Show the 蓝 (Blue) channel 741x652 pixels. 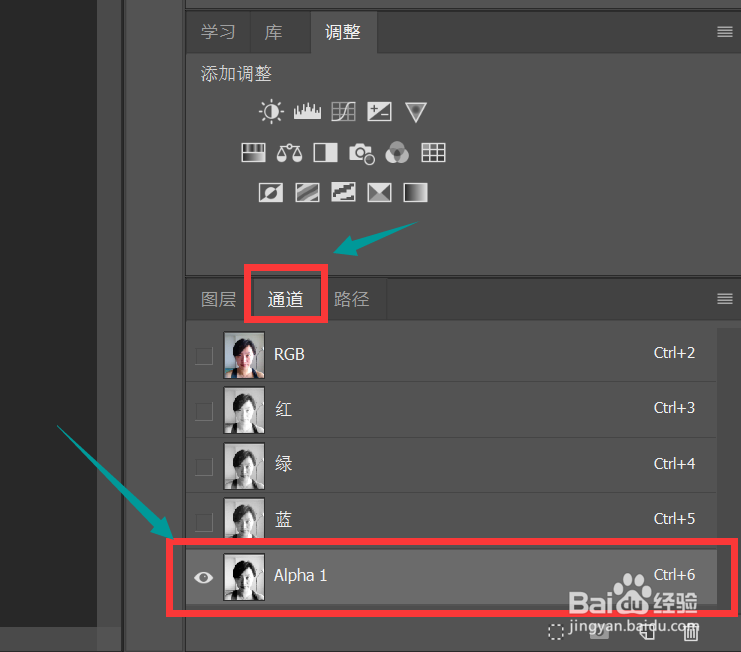[204, 522]
